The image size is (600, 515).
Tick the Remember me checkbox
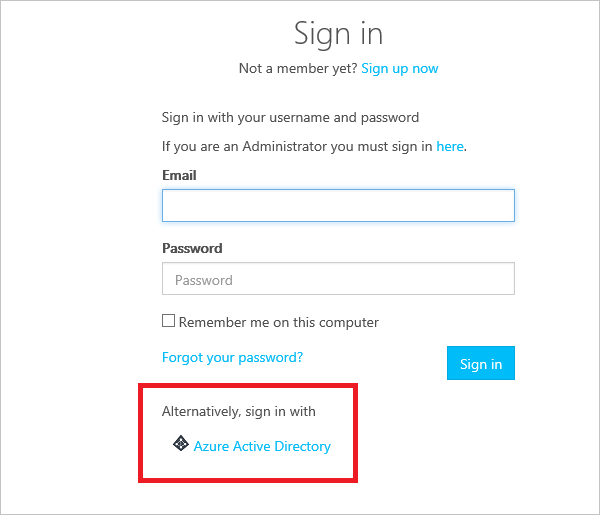tap(168, 321)
